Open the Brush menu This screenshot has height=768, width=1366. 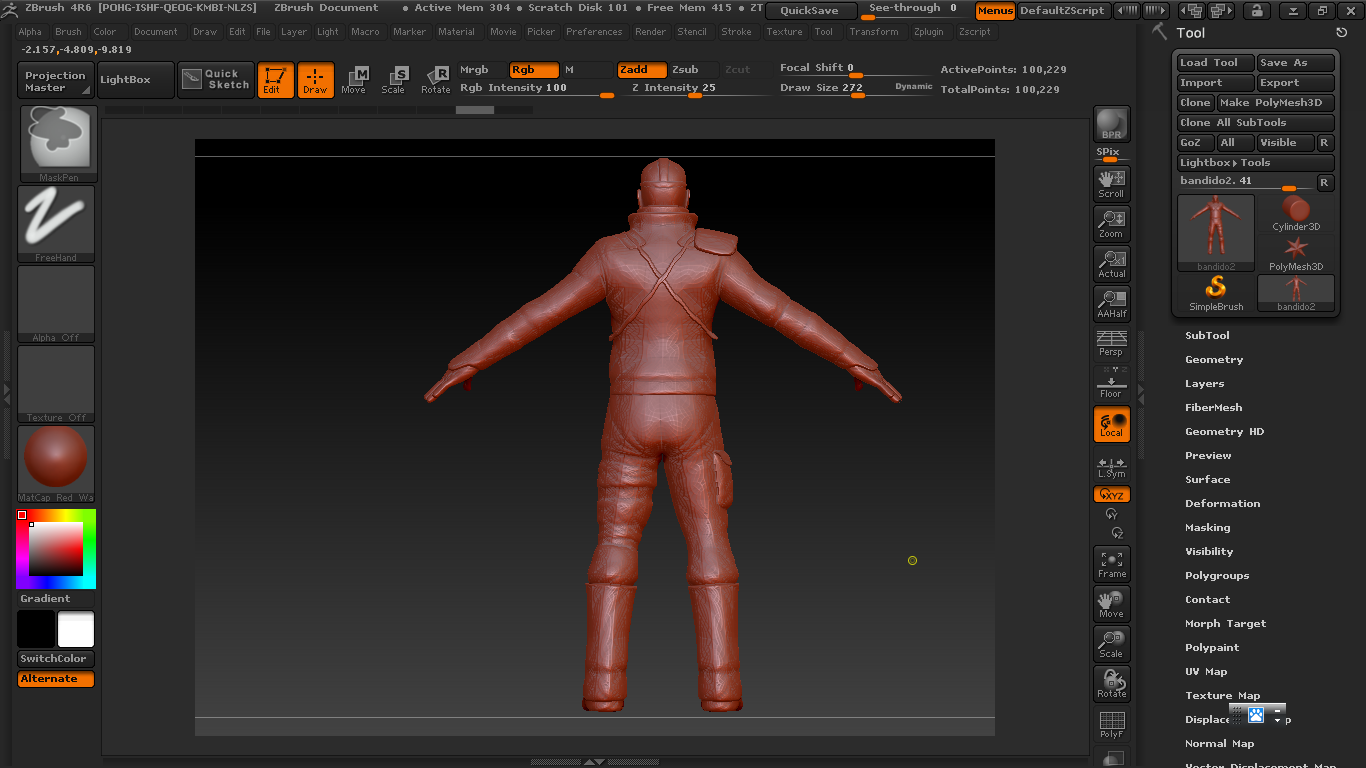[68, 32]
